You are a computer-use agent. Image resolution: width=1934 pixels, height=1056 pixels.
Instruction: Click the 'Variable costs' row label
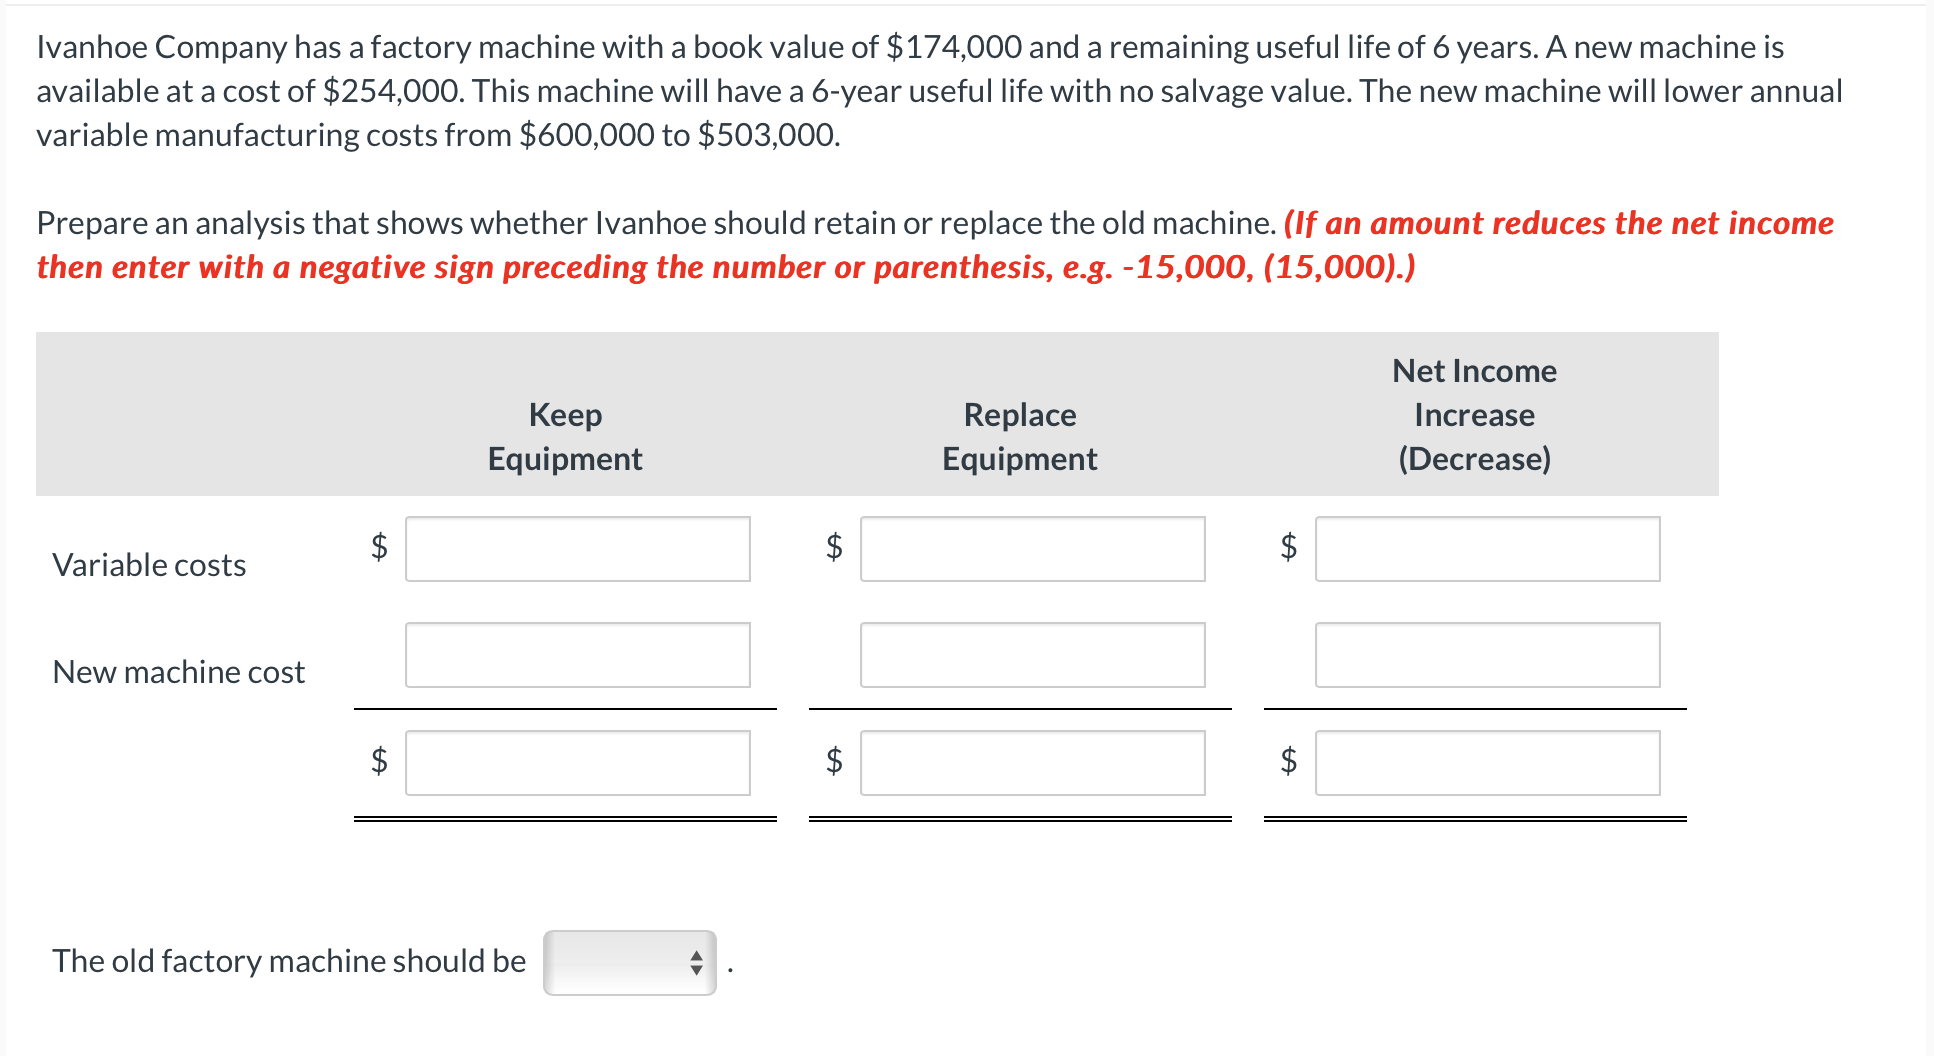[x=149, y=565]
